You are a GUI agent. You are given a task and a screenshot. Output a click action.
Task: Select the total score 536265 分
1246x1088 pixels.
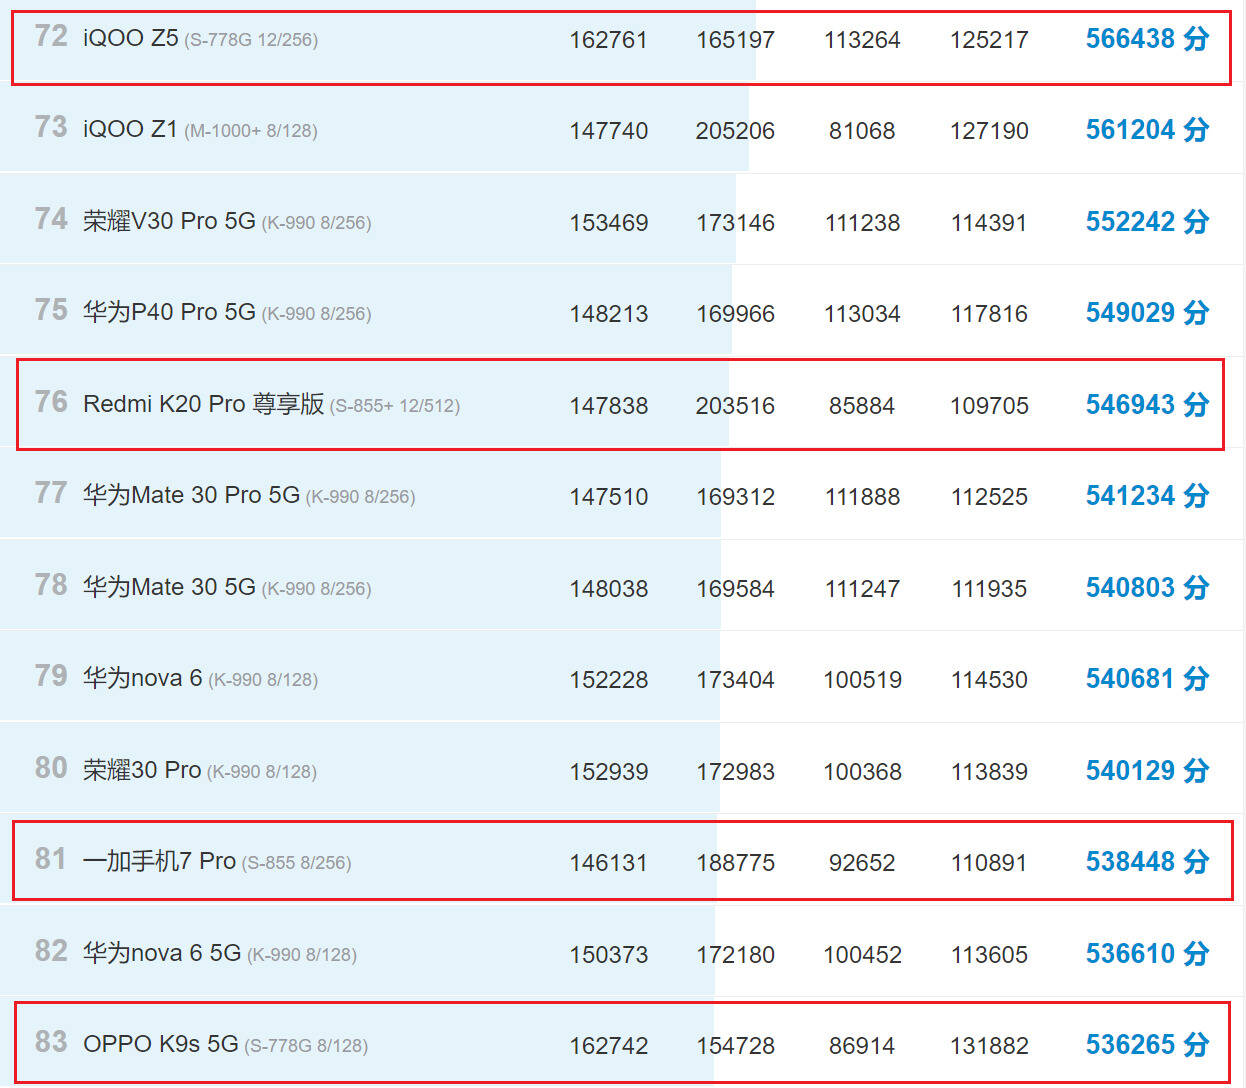(x=1147, y=1045)
